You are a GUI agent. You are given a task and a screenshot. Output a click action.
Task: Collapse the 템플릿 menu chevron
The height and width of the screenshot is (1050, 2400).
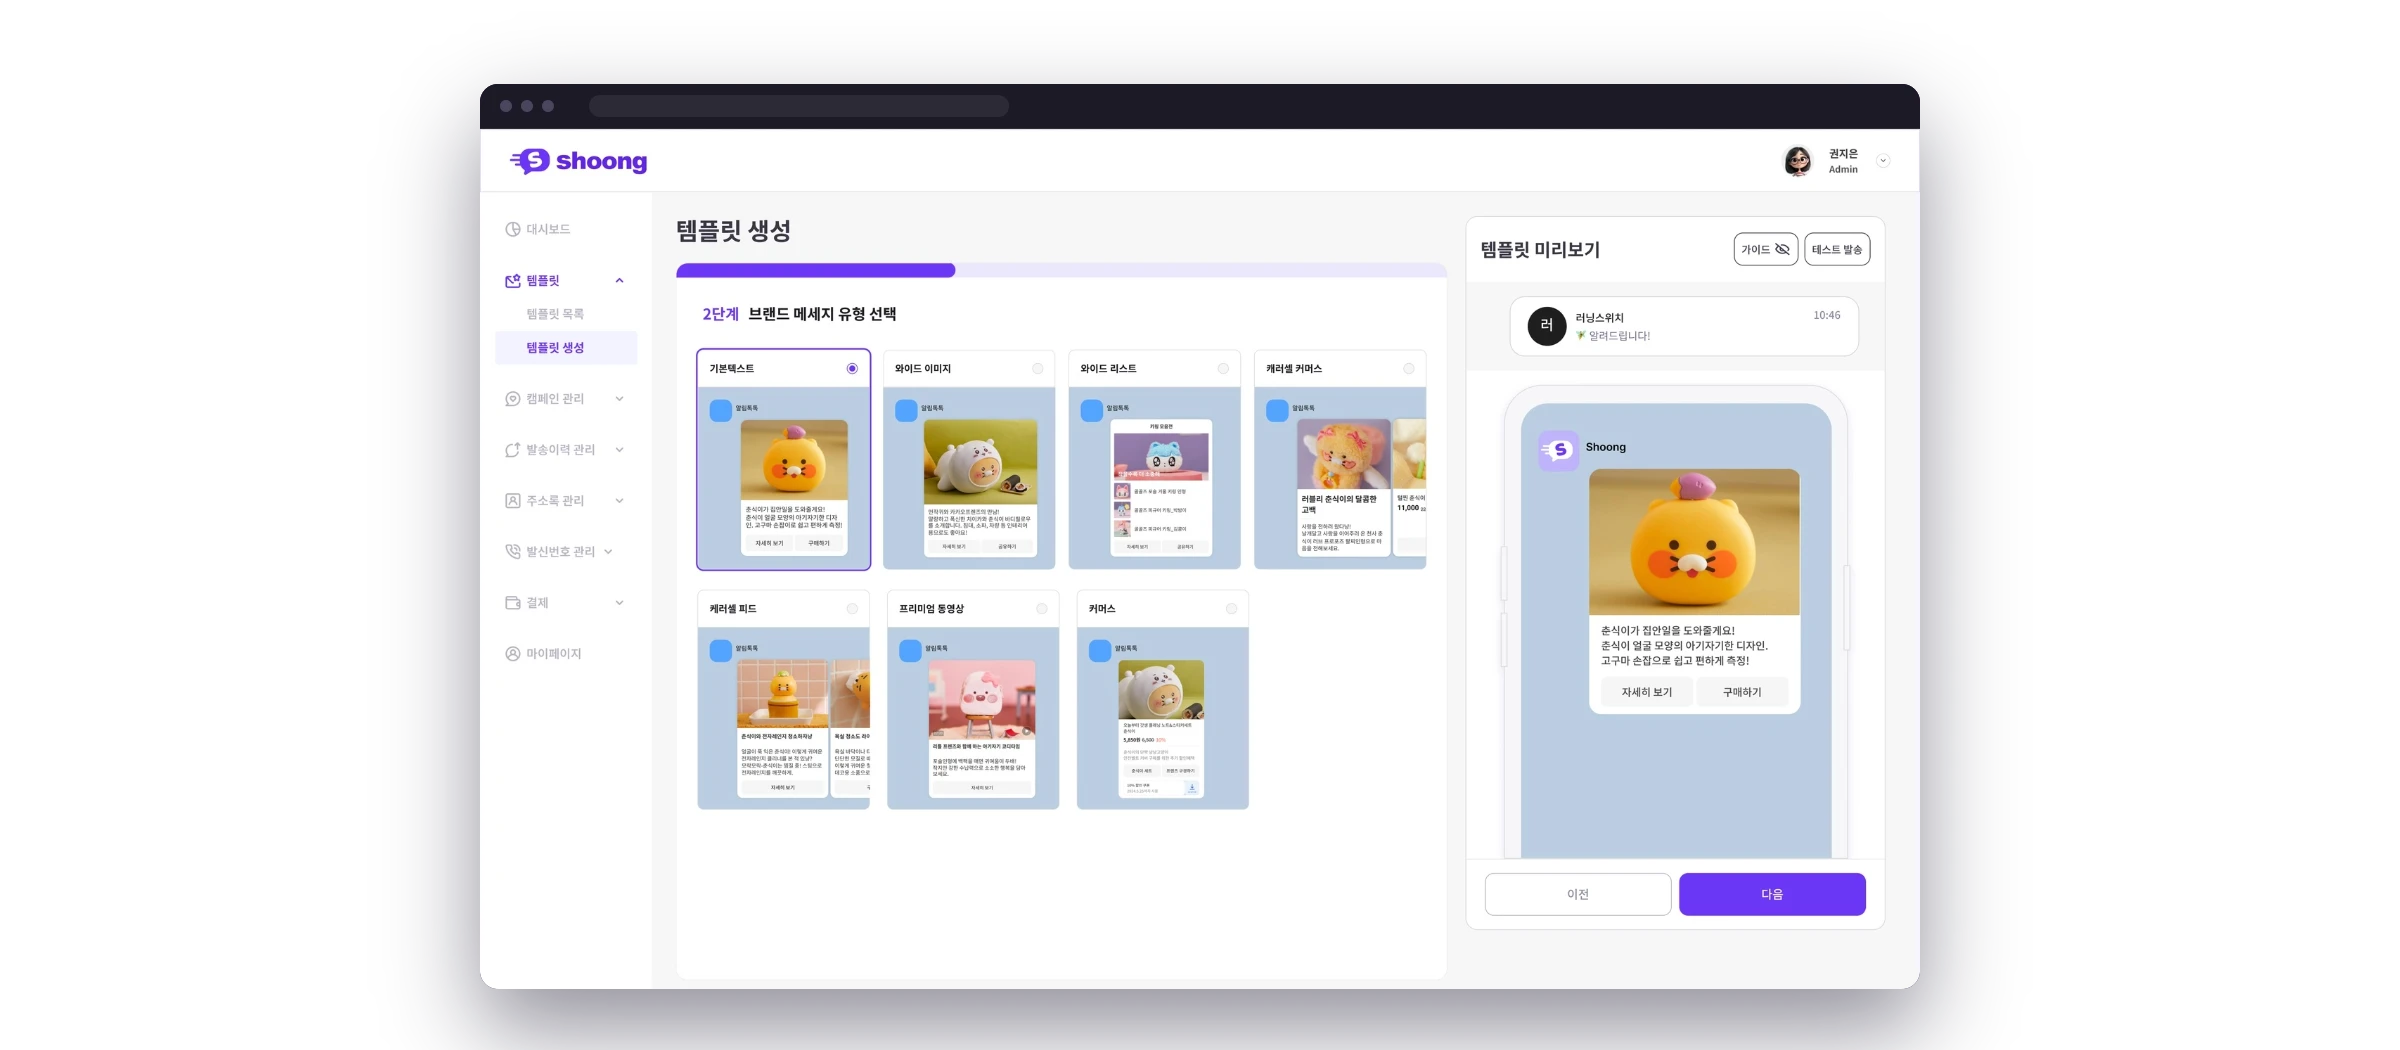click(620, 281)
